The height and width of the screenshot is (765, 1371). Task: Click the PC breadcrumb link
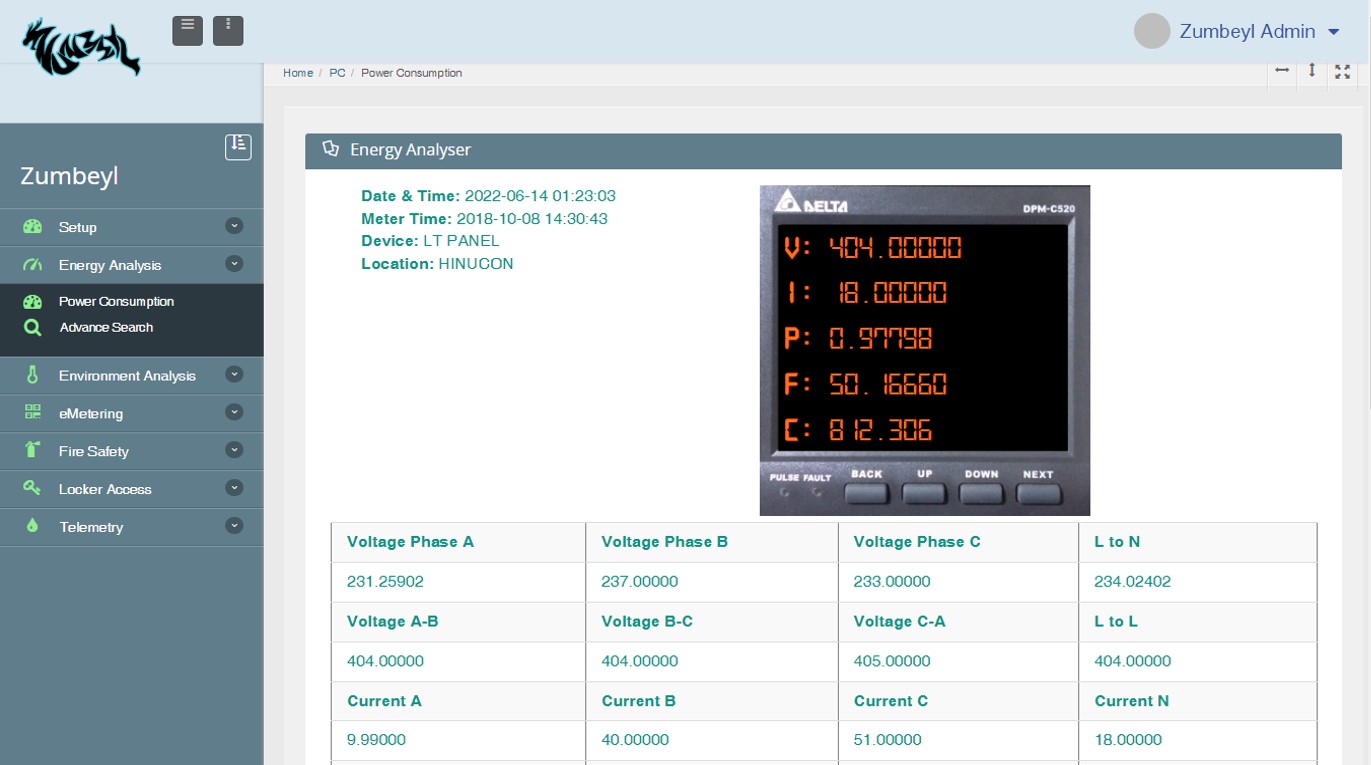(337, 73)
